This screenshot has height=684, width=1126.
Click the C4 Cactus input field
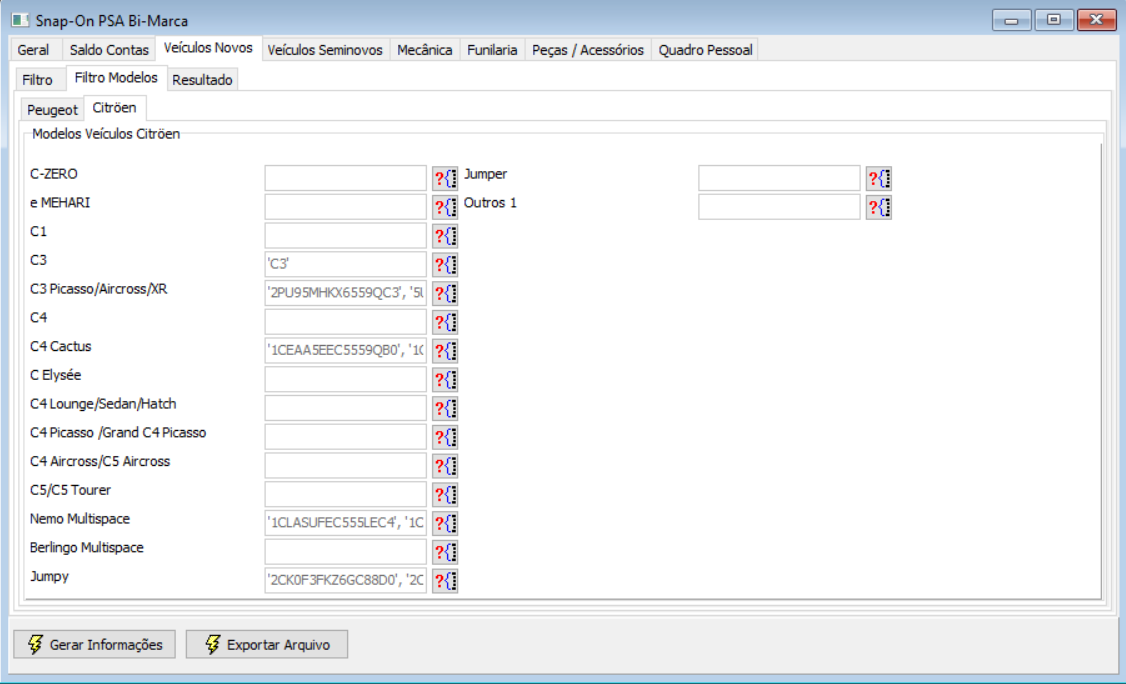point(345,351)
